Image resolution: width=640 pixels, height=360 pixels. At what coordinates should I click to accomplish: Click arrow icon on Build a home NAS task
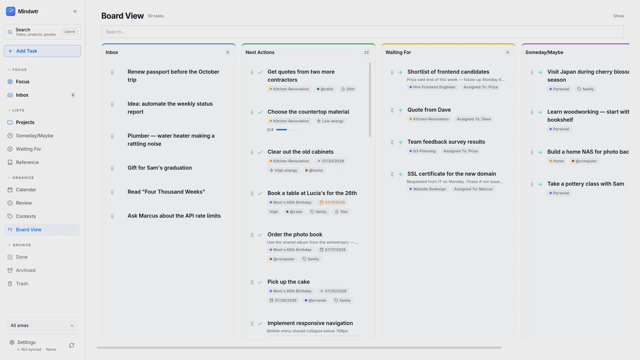540,152
